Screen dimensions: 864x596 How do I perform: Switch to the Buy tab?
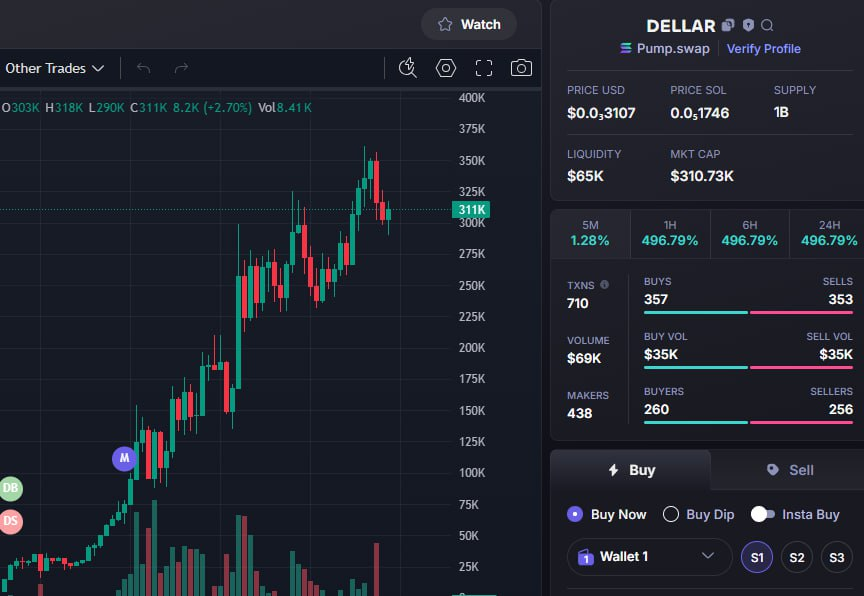[x=631, y=470]
